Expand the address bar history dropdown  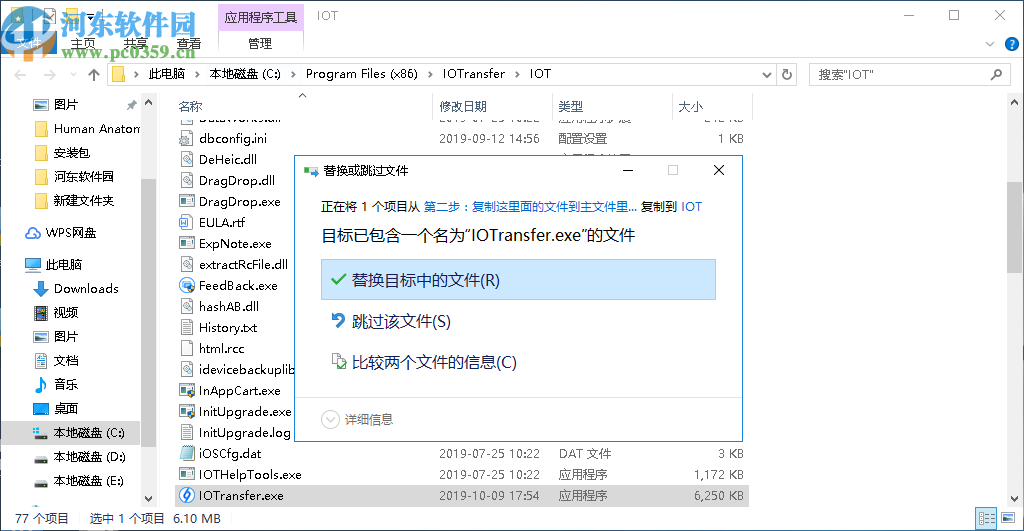(x=767, y=74)
